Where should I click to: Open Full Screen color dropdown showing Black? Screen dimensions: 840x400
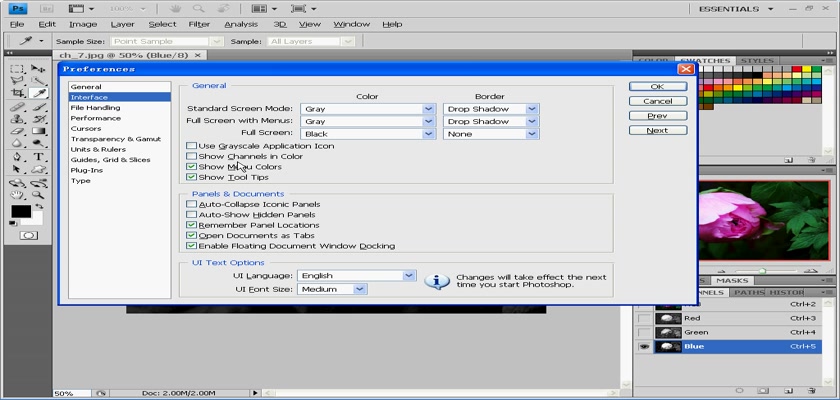click(x=368, y=134)
